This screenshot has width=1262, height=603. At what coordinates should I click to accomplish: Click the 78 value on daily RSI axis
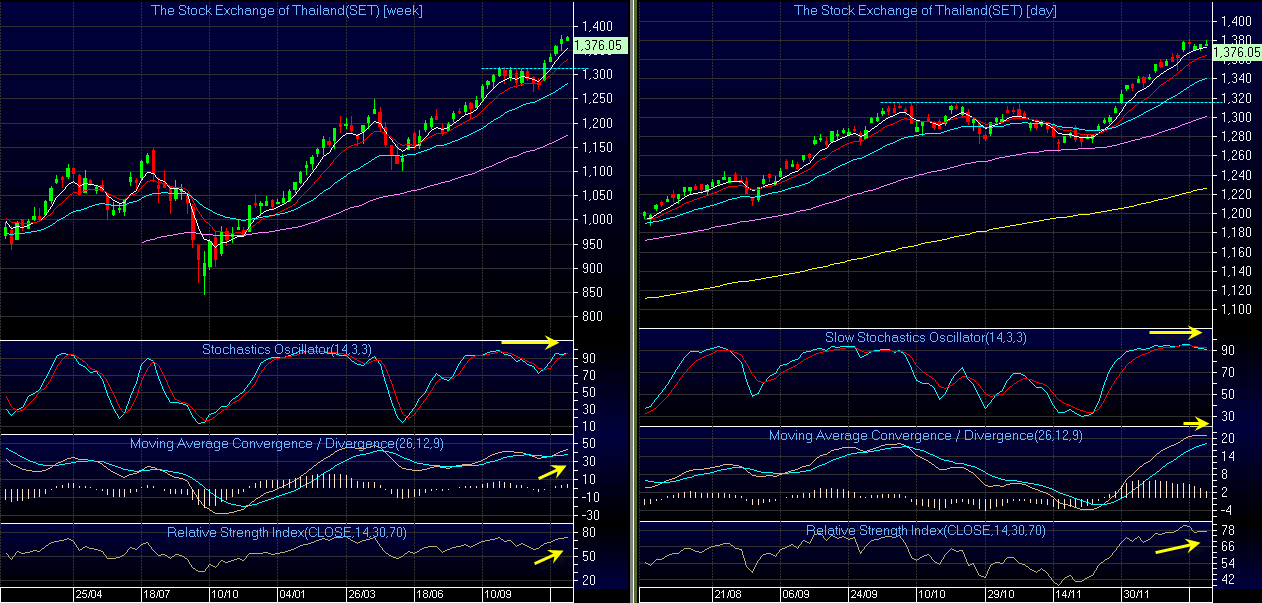coord(1227,530)
